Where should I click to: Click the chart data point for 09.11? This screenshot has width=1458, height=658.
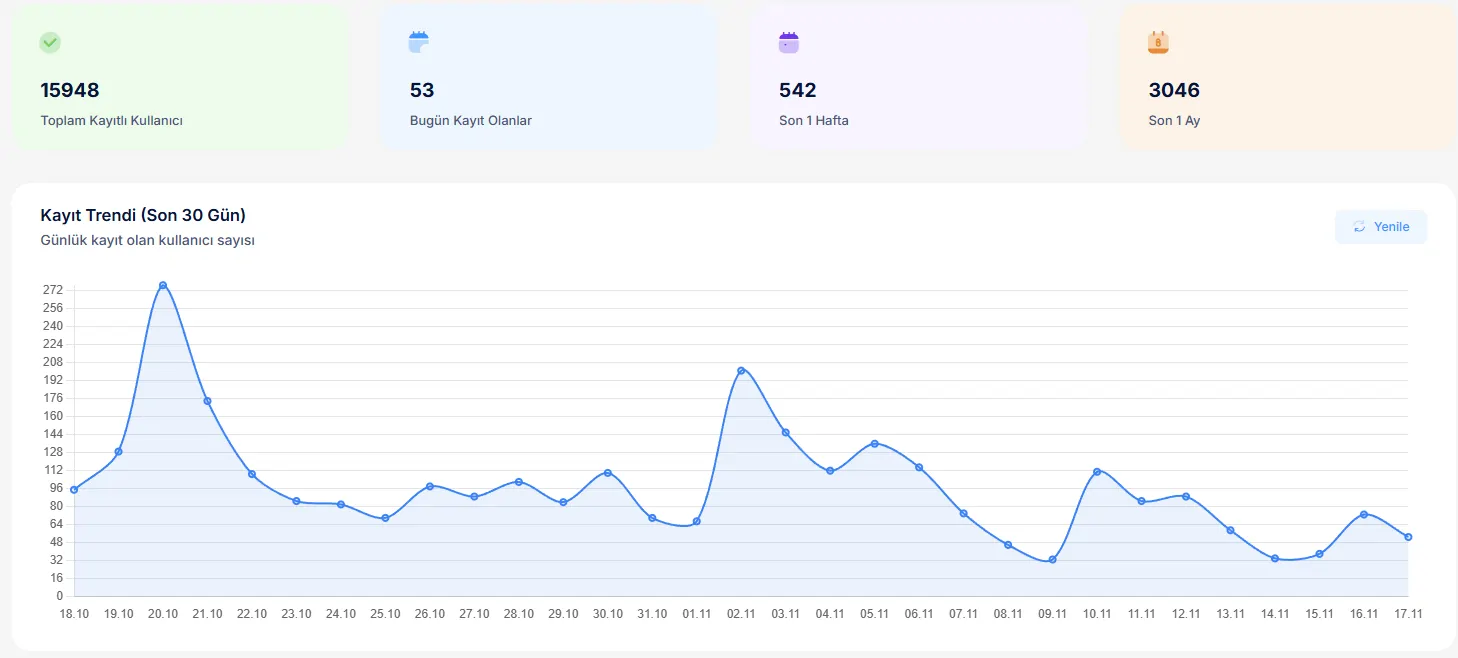click(1053, 560)
